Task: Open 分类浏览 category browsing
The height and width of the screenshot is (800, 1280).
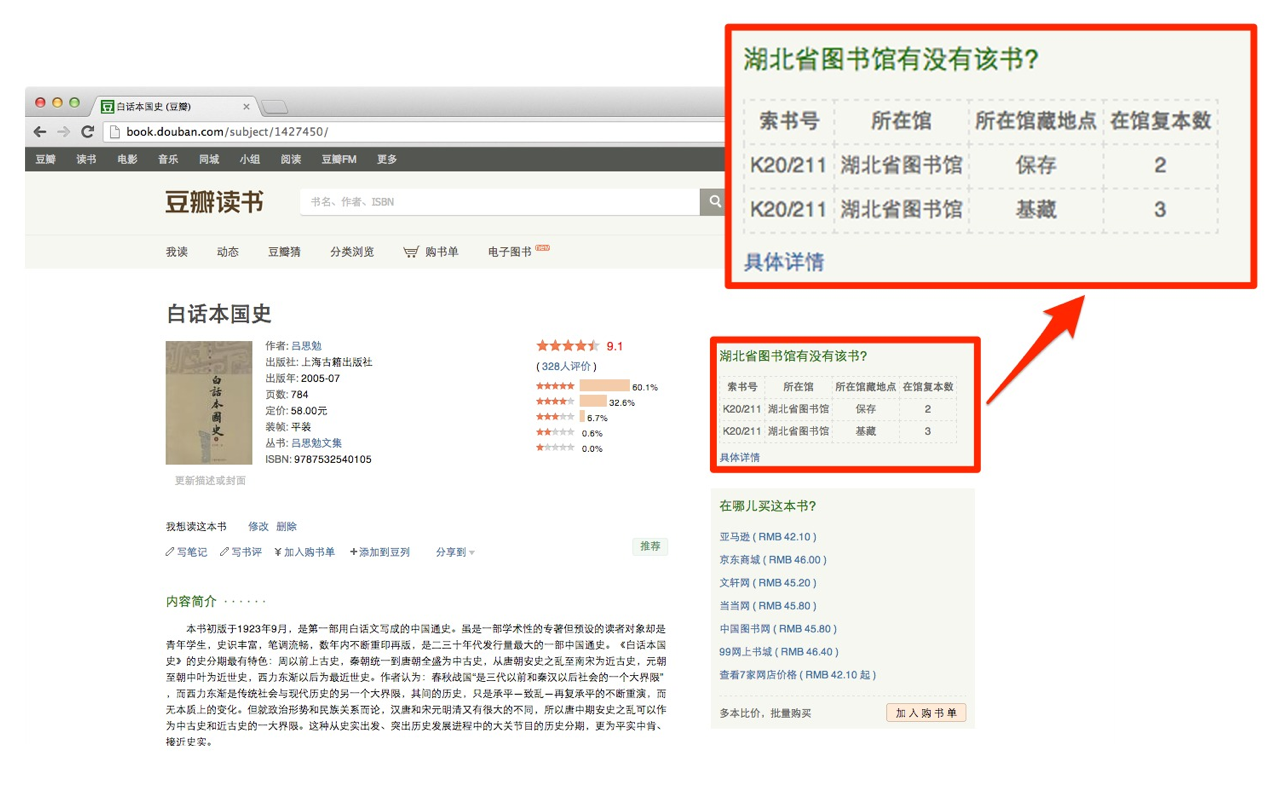Action: [x=352, y=252]
